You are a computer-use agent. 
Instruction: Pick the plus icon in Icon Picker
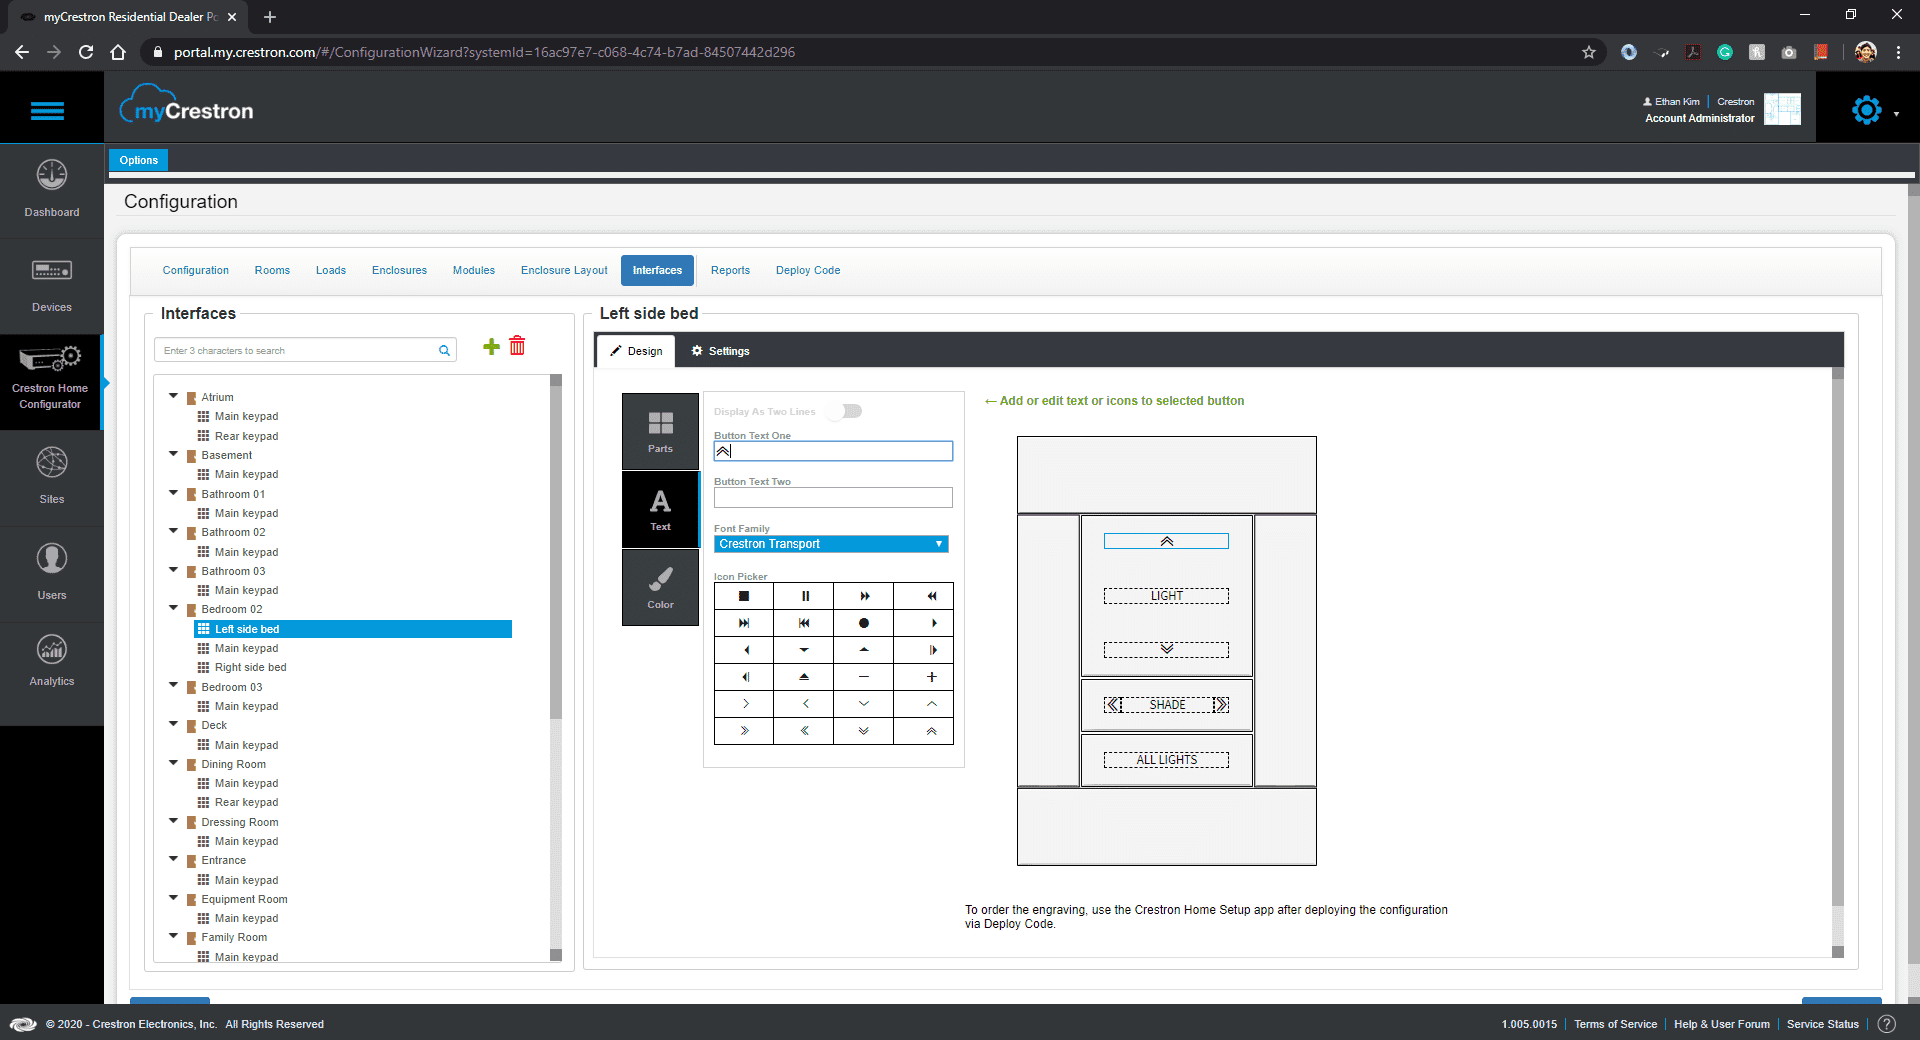coord(931,677)
